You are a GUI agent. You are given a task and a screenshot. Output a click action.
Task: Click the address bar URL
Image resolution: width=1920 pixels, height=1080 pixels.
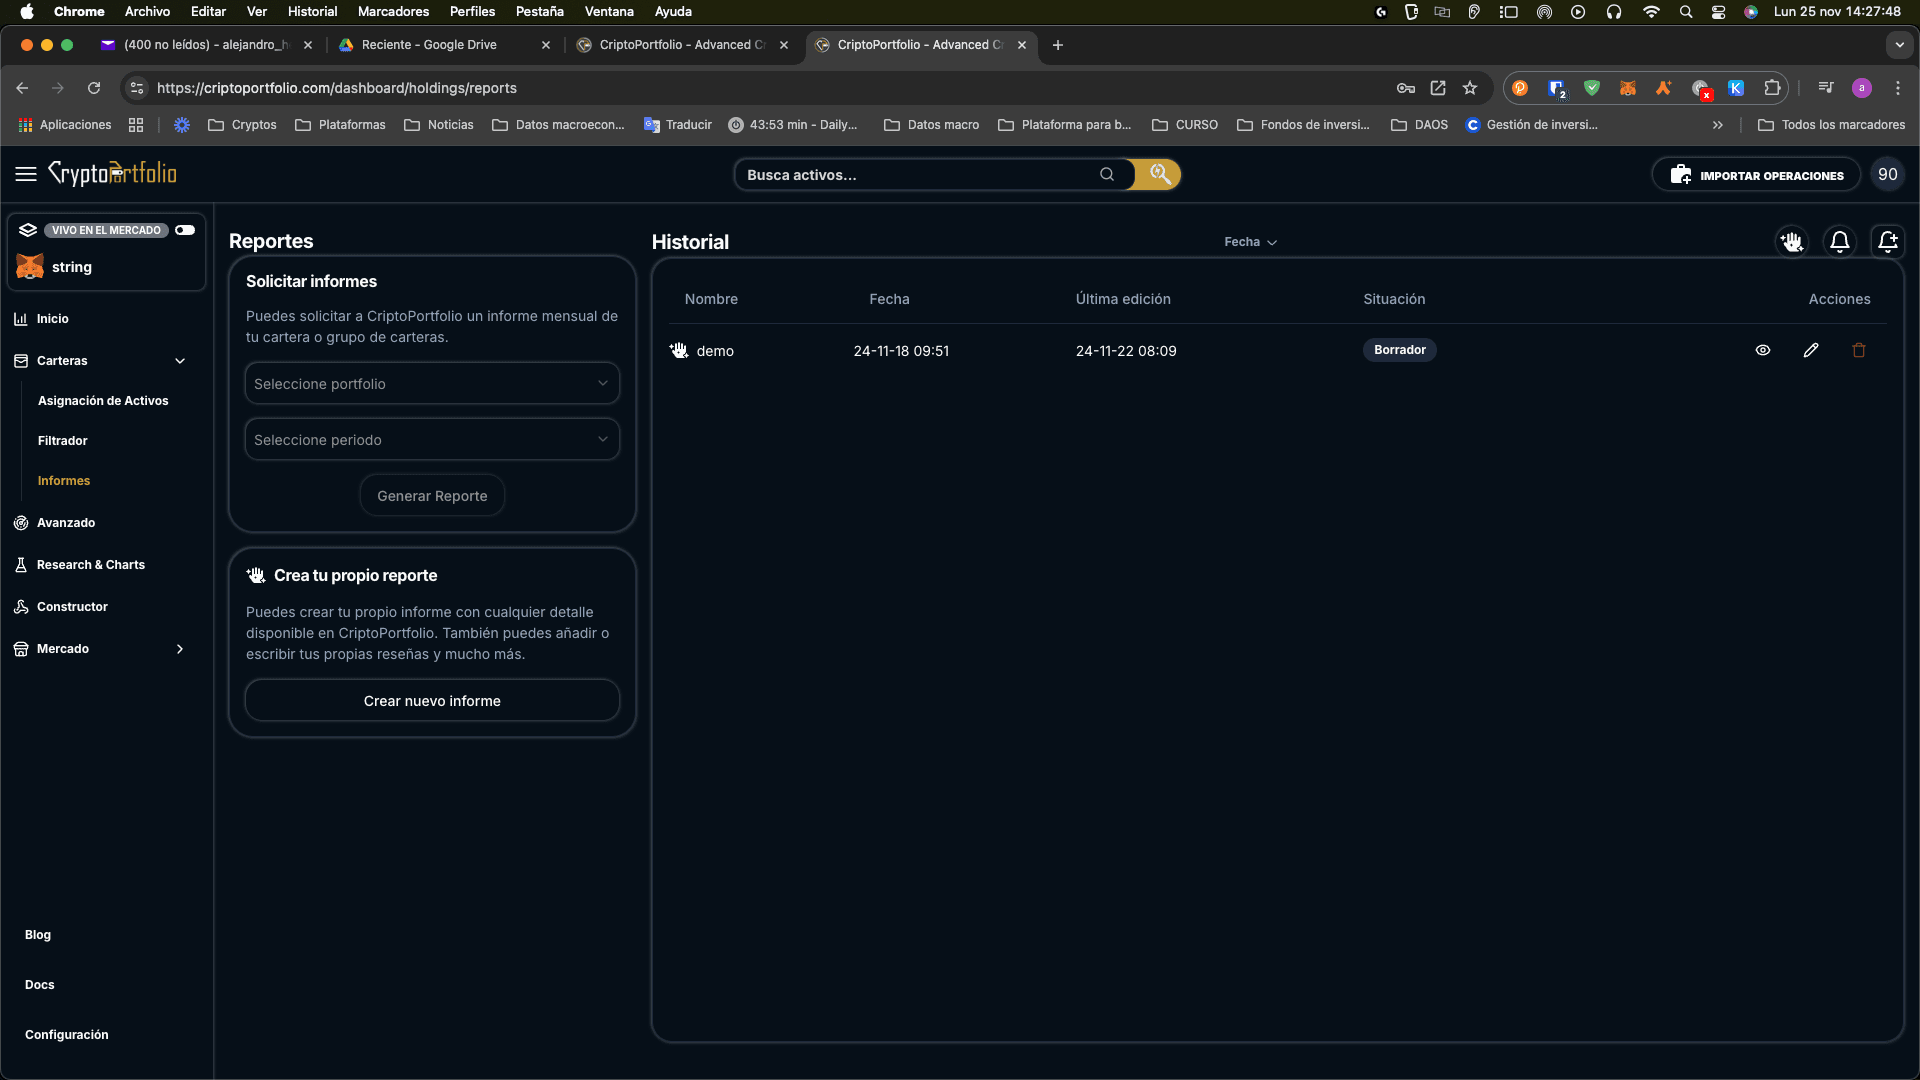pyautogui.click(x=337, y=88)
